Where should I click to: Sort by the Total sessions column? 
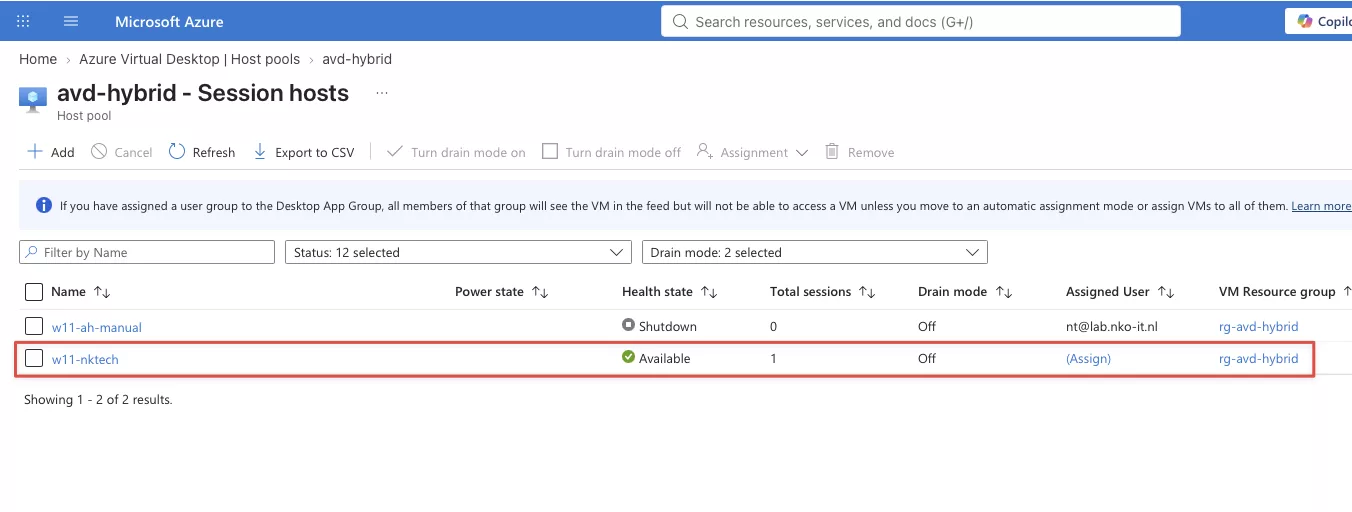823,292
